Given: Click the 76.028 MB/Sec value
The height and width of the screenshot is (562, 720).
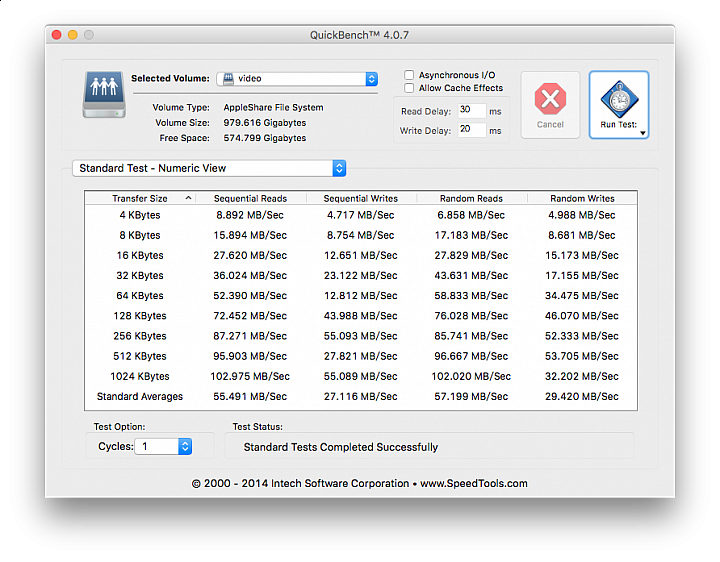Looking at the screenshot, I should click(471, 316).
